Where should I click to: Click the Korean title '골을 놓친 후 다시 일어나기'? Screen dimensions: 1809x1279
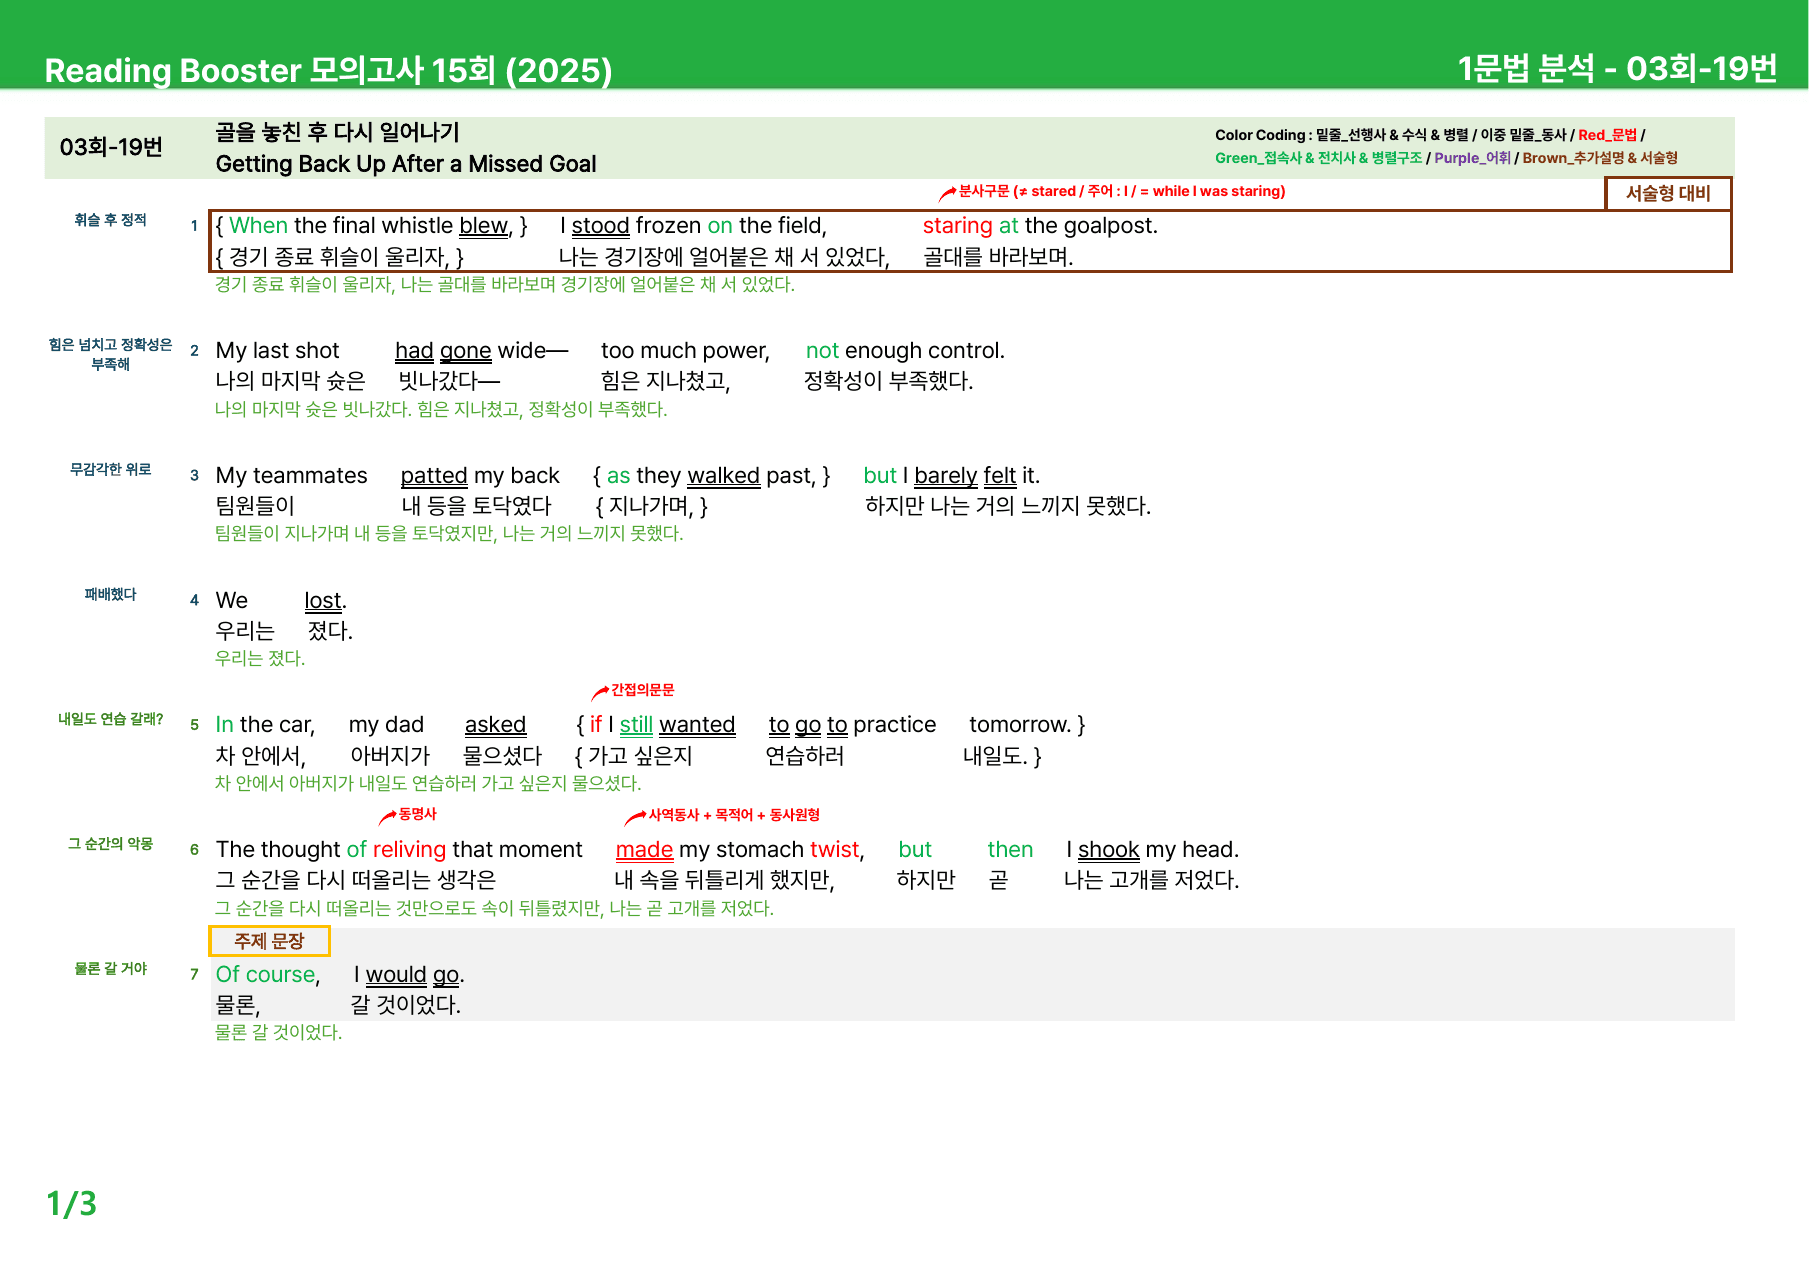click(x=337, y=132)
